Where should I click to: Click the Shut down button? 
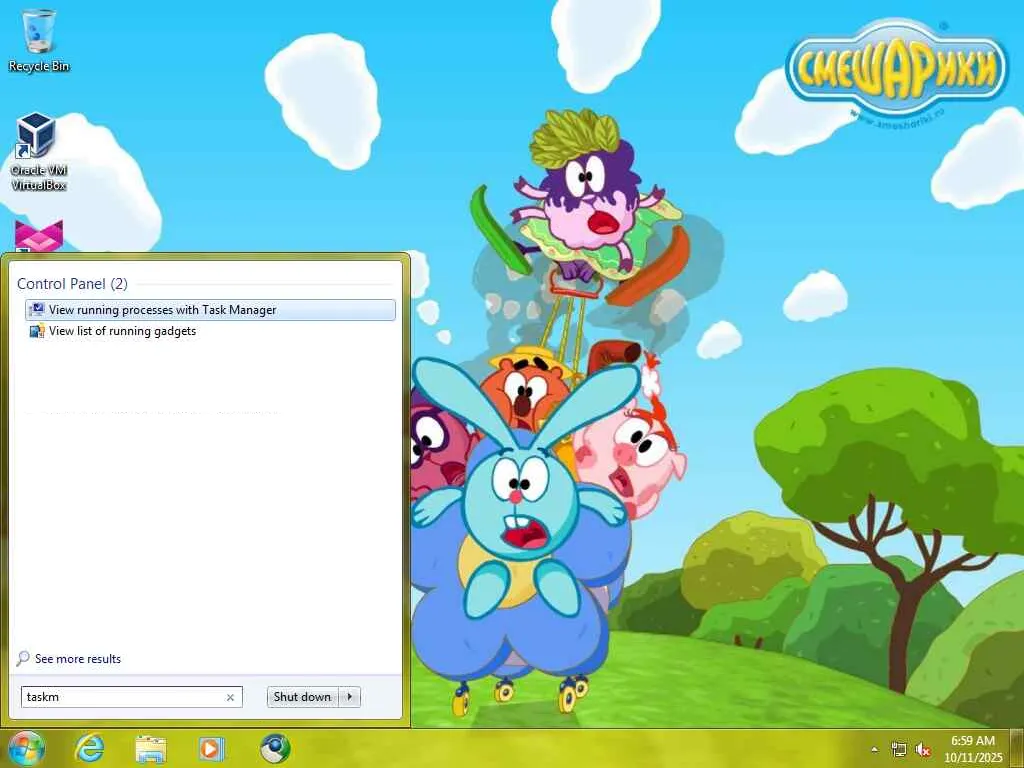(x=303, y=697)
